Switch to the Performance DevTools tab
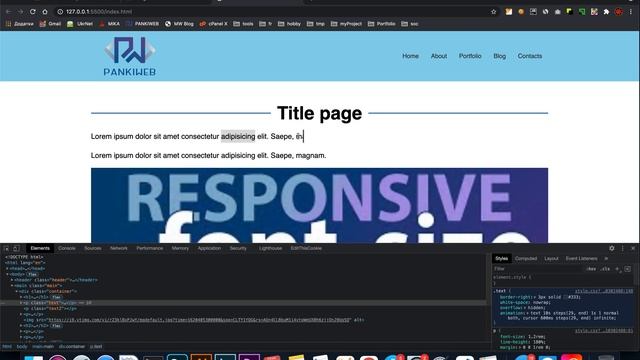 coord(149,248)
